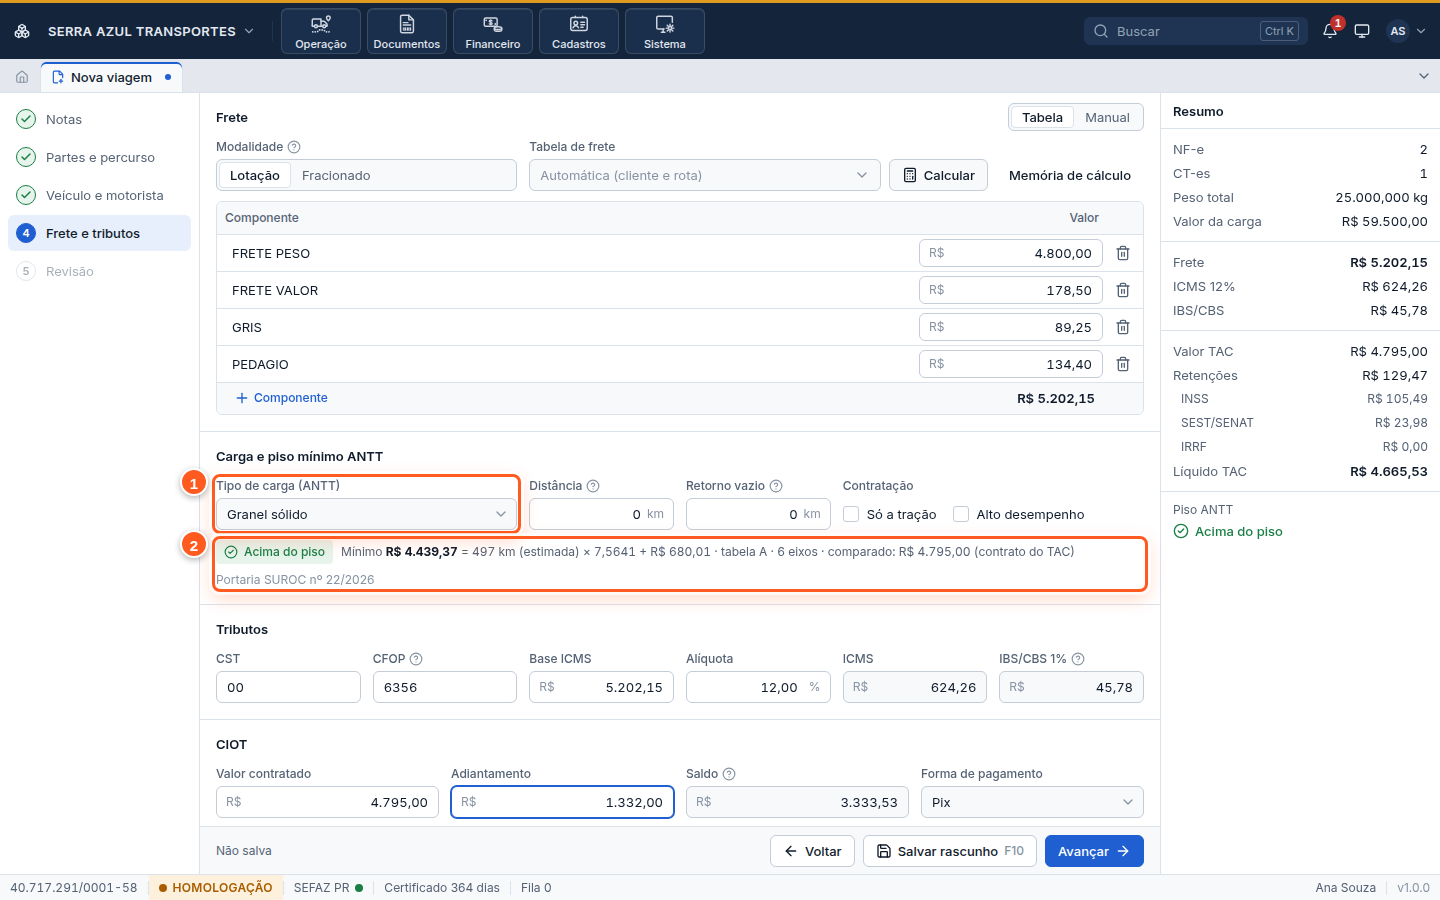Delete the FRETE PESO component row
1440x900 pixels.
click(1123, 253)
